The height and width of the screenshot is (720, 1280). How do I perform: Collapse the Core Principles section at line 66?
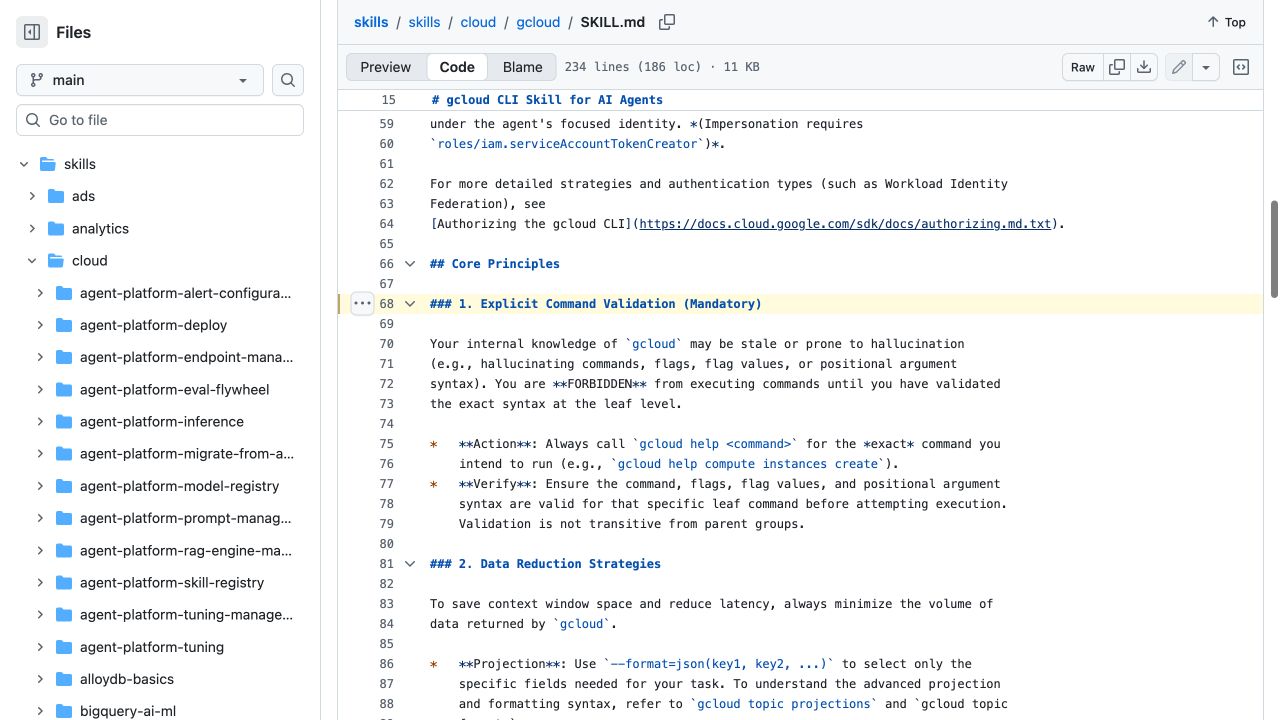point(410,264)
